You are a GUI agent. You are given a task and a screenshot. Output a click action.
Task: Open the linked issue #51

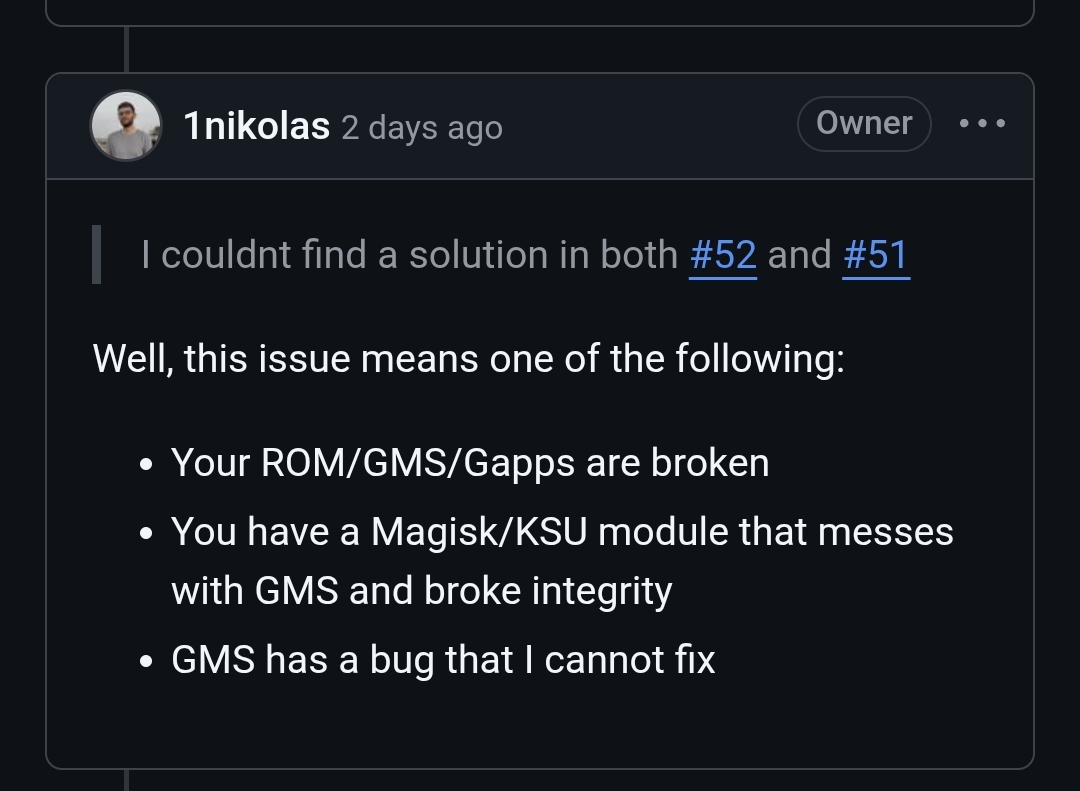[876, 255]
